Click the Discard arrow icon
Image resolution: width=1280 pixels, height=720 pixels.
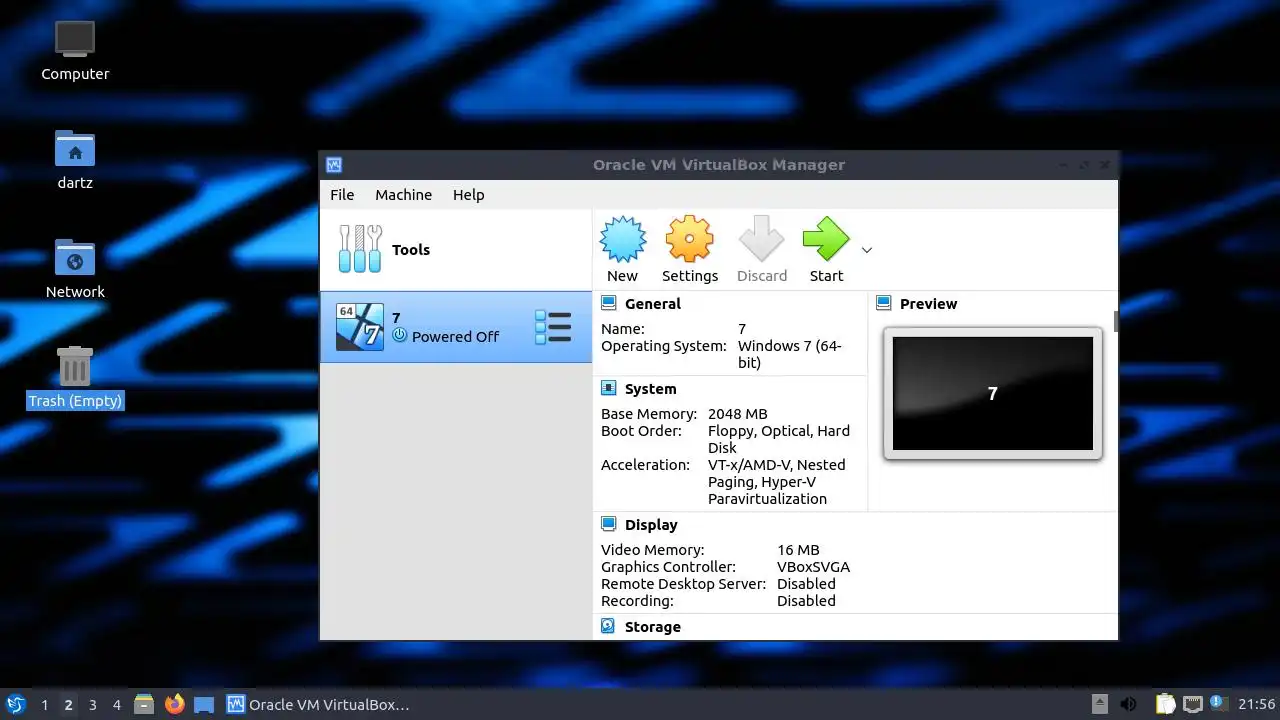(x=761, y=240)
